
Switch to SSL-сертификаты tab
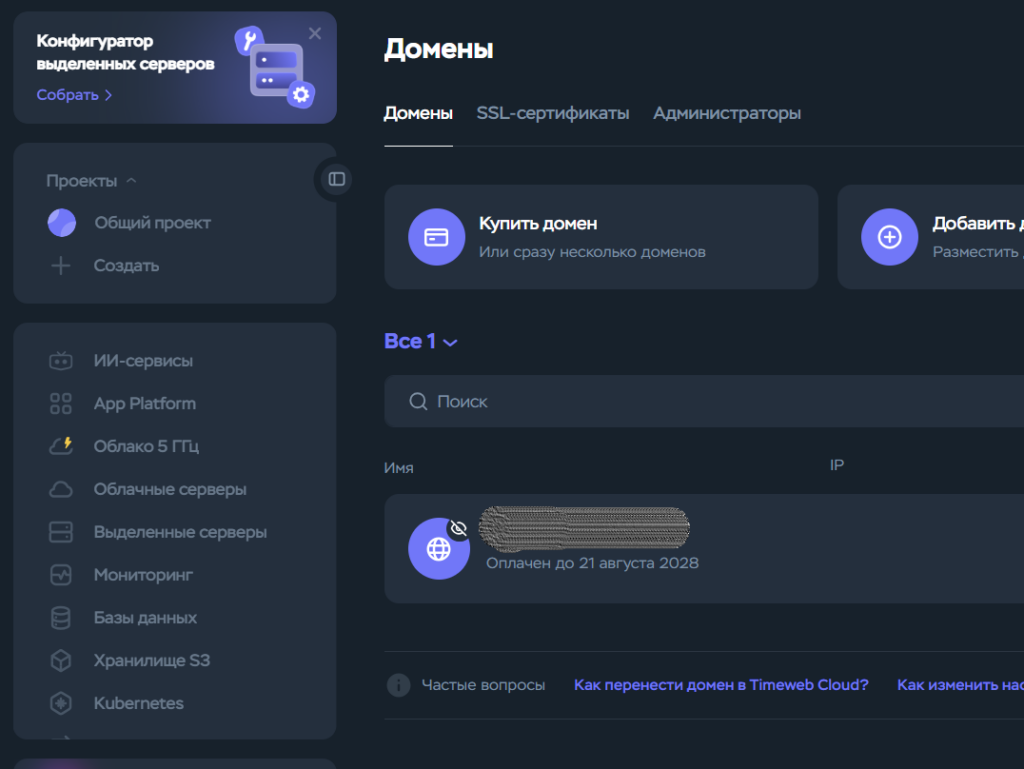(552, 113)
